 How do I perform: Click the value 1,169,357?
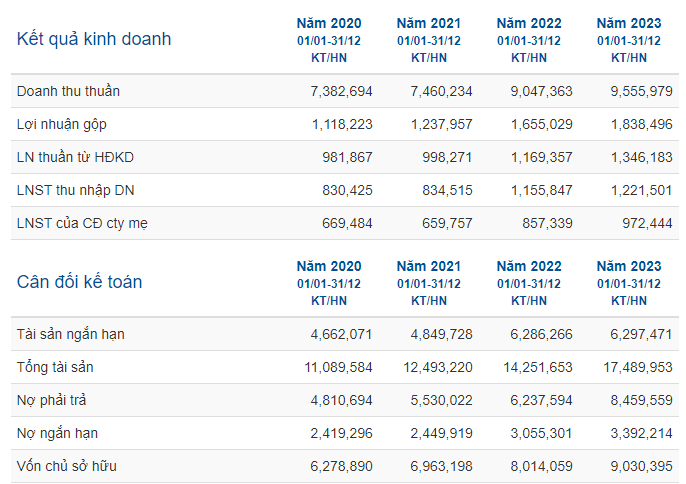542,158
